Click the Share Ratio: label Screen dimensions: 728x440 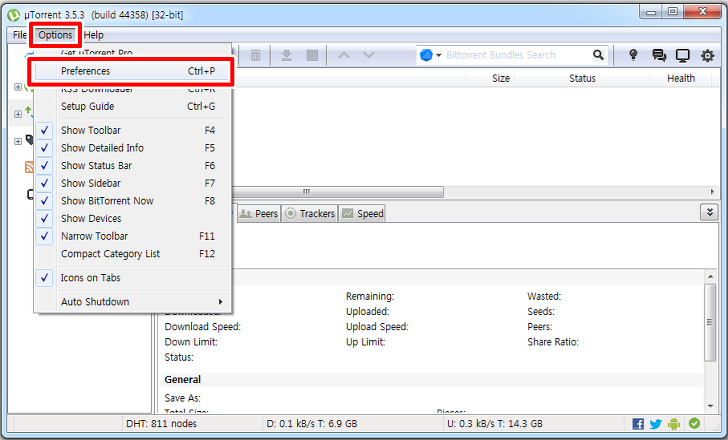tap(552, 342)
